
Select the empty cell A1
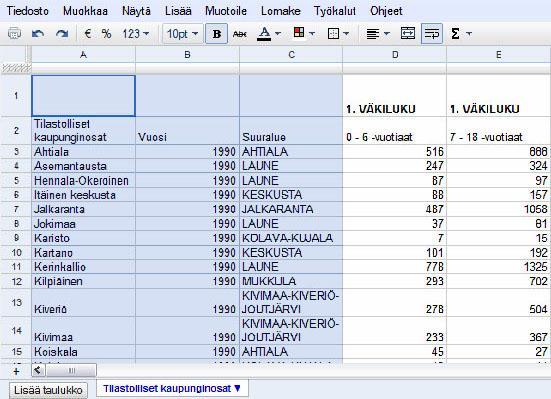click(x=84, y=96)
